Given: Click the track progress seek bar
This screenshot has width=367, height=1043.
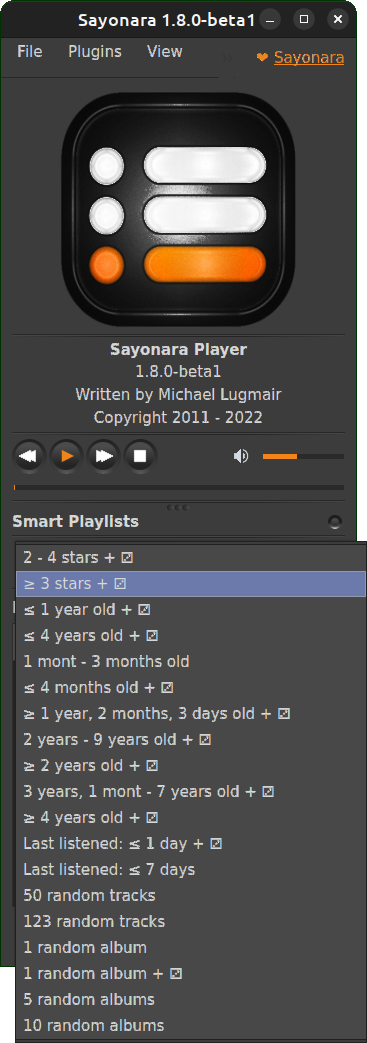Looking at the screenshot, I should 178,488.
